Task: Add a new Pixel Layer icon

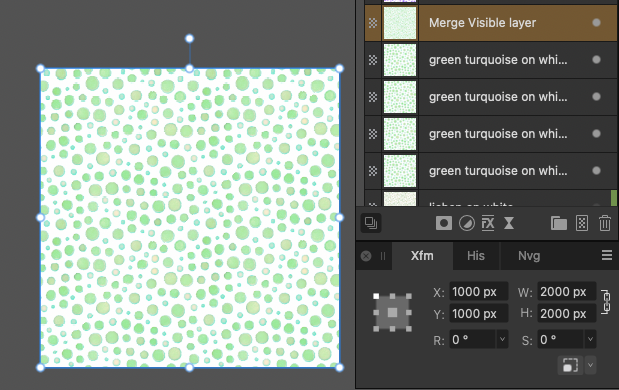Action: (582, 223)
